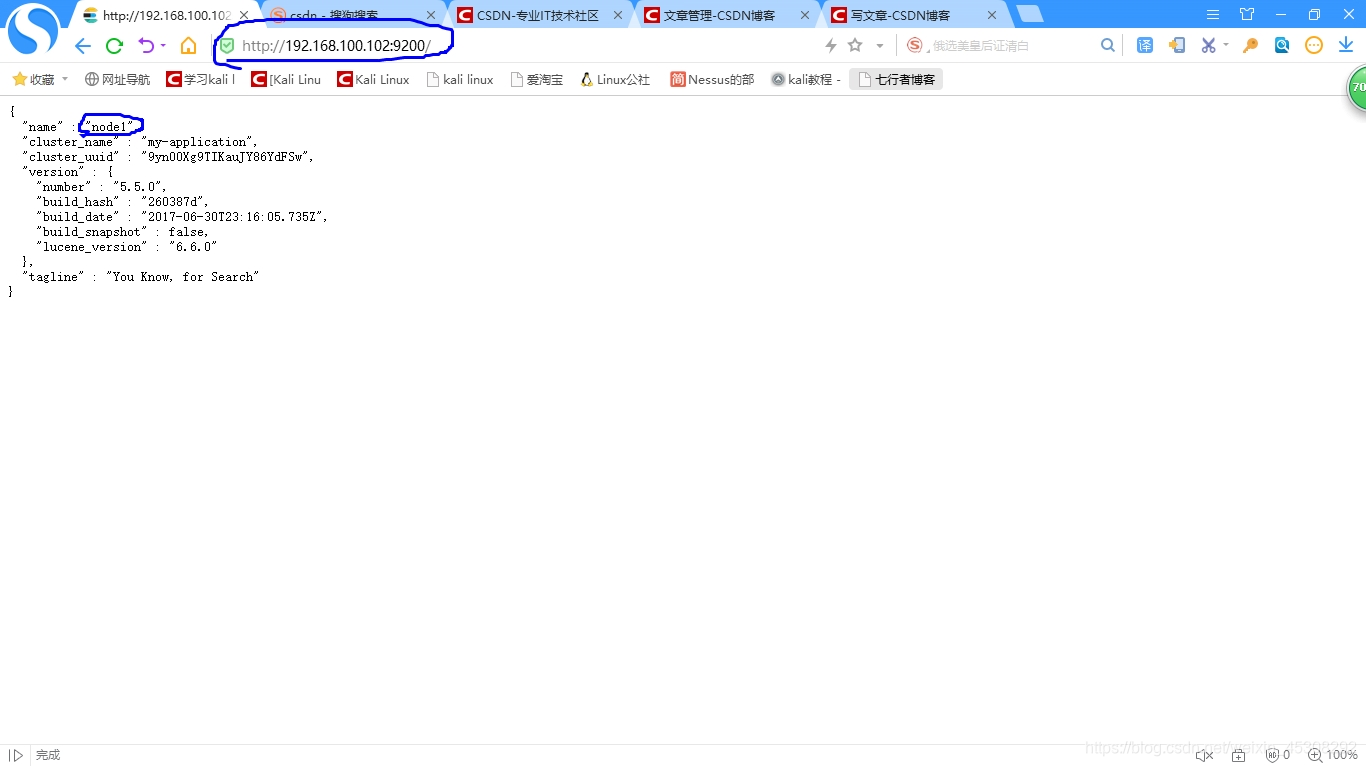1366x766 pixels.
Task: Click the orange more extensions circle icon
Action: pos(1314,45)
